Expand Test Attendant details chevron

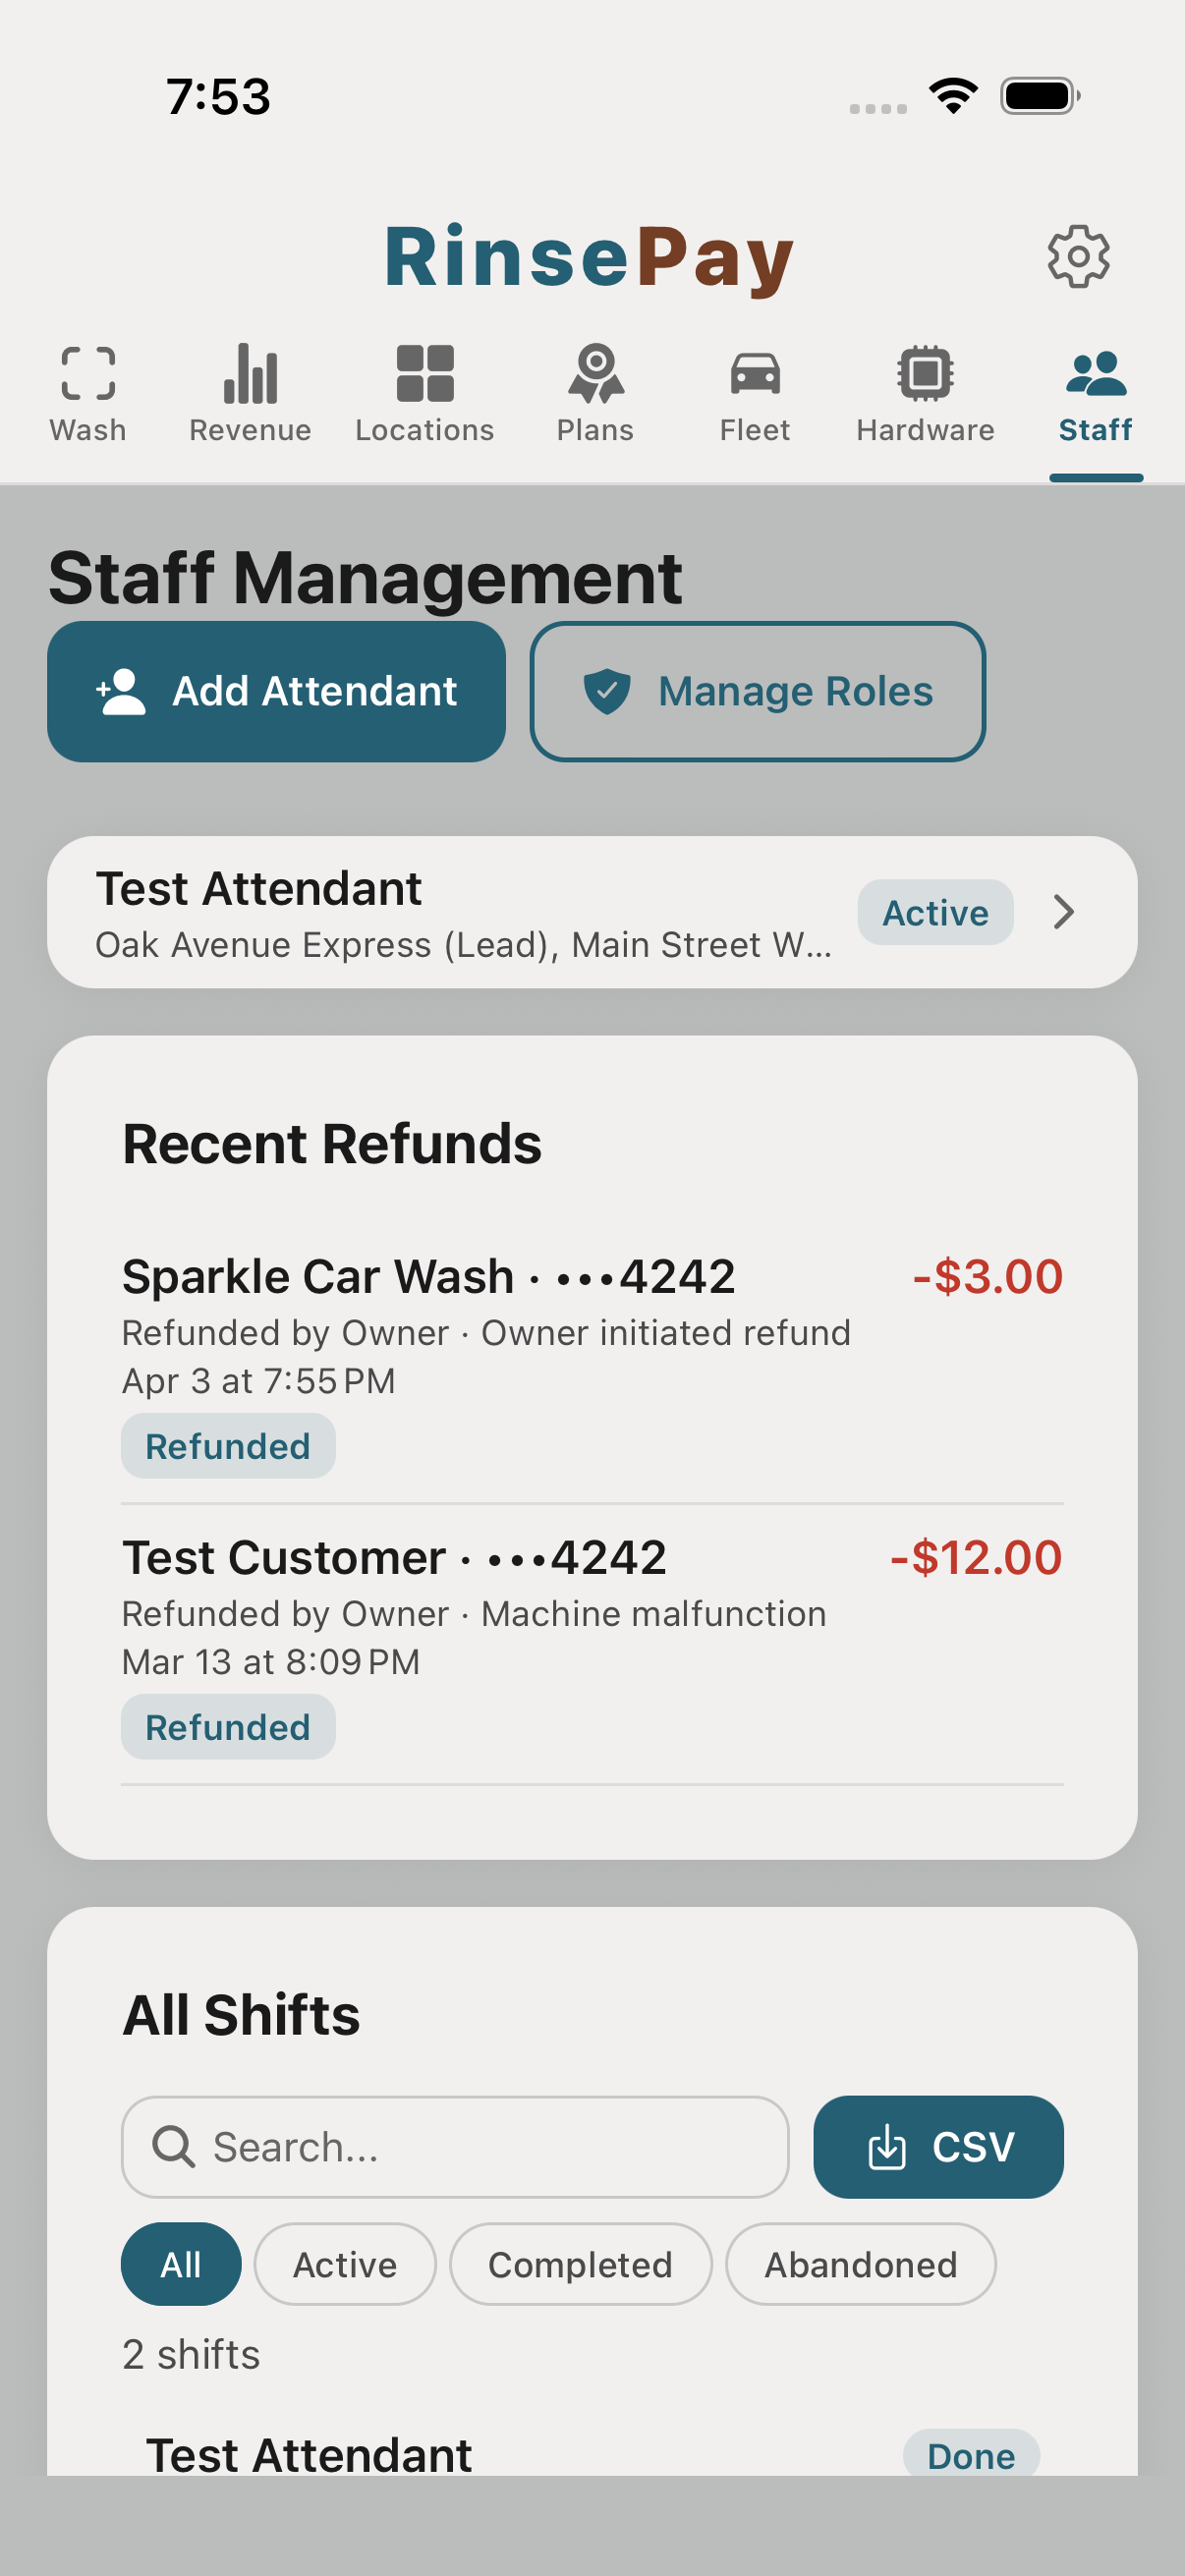coord(1063,912)
